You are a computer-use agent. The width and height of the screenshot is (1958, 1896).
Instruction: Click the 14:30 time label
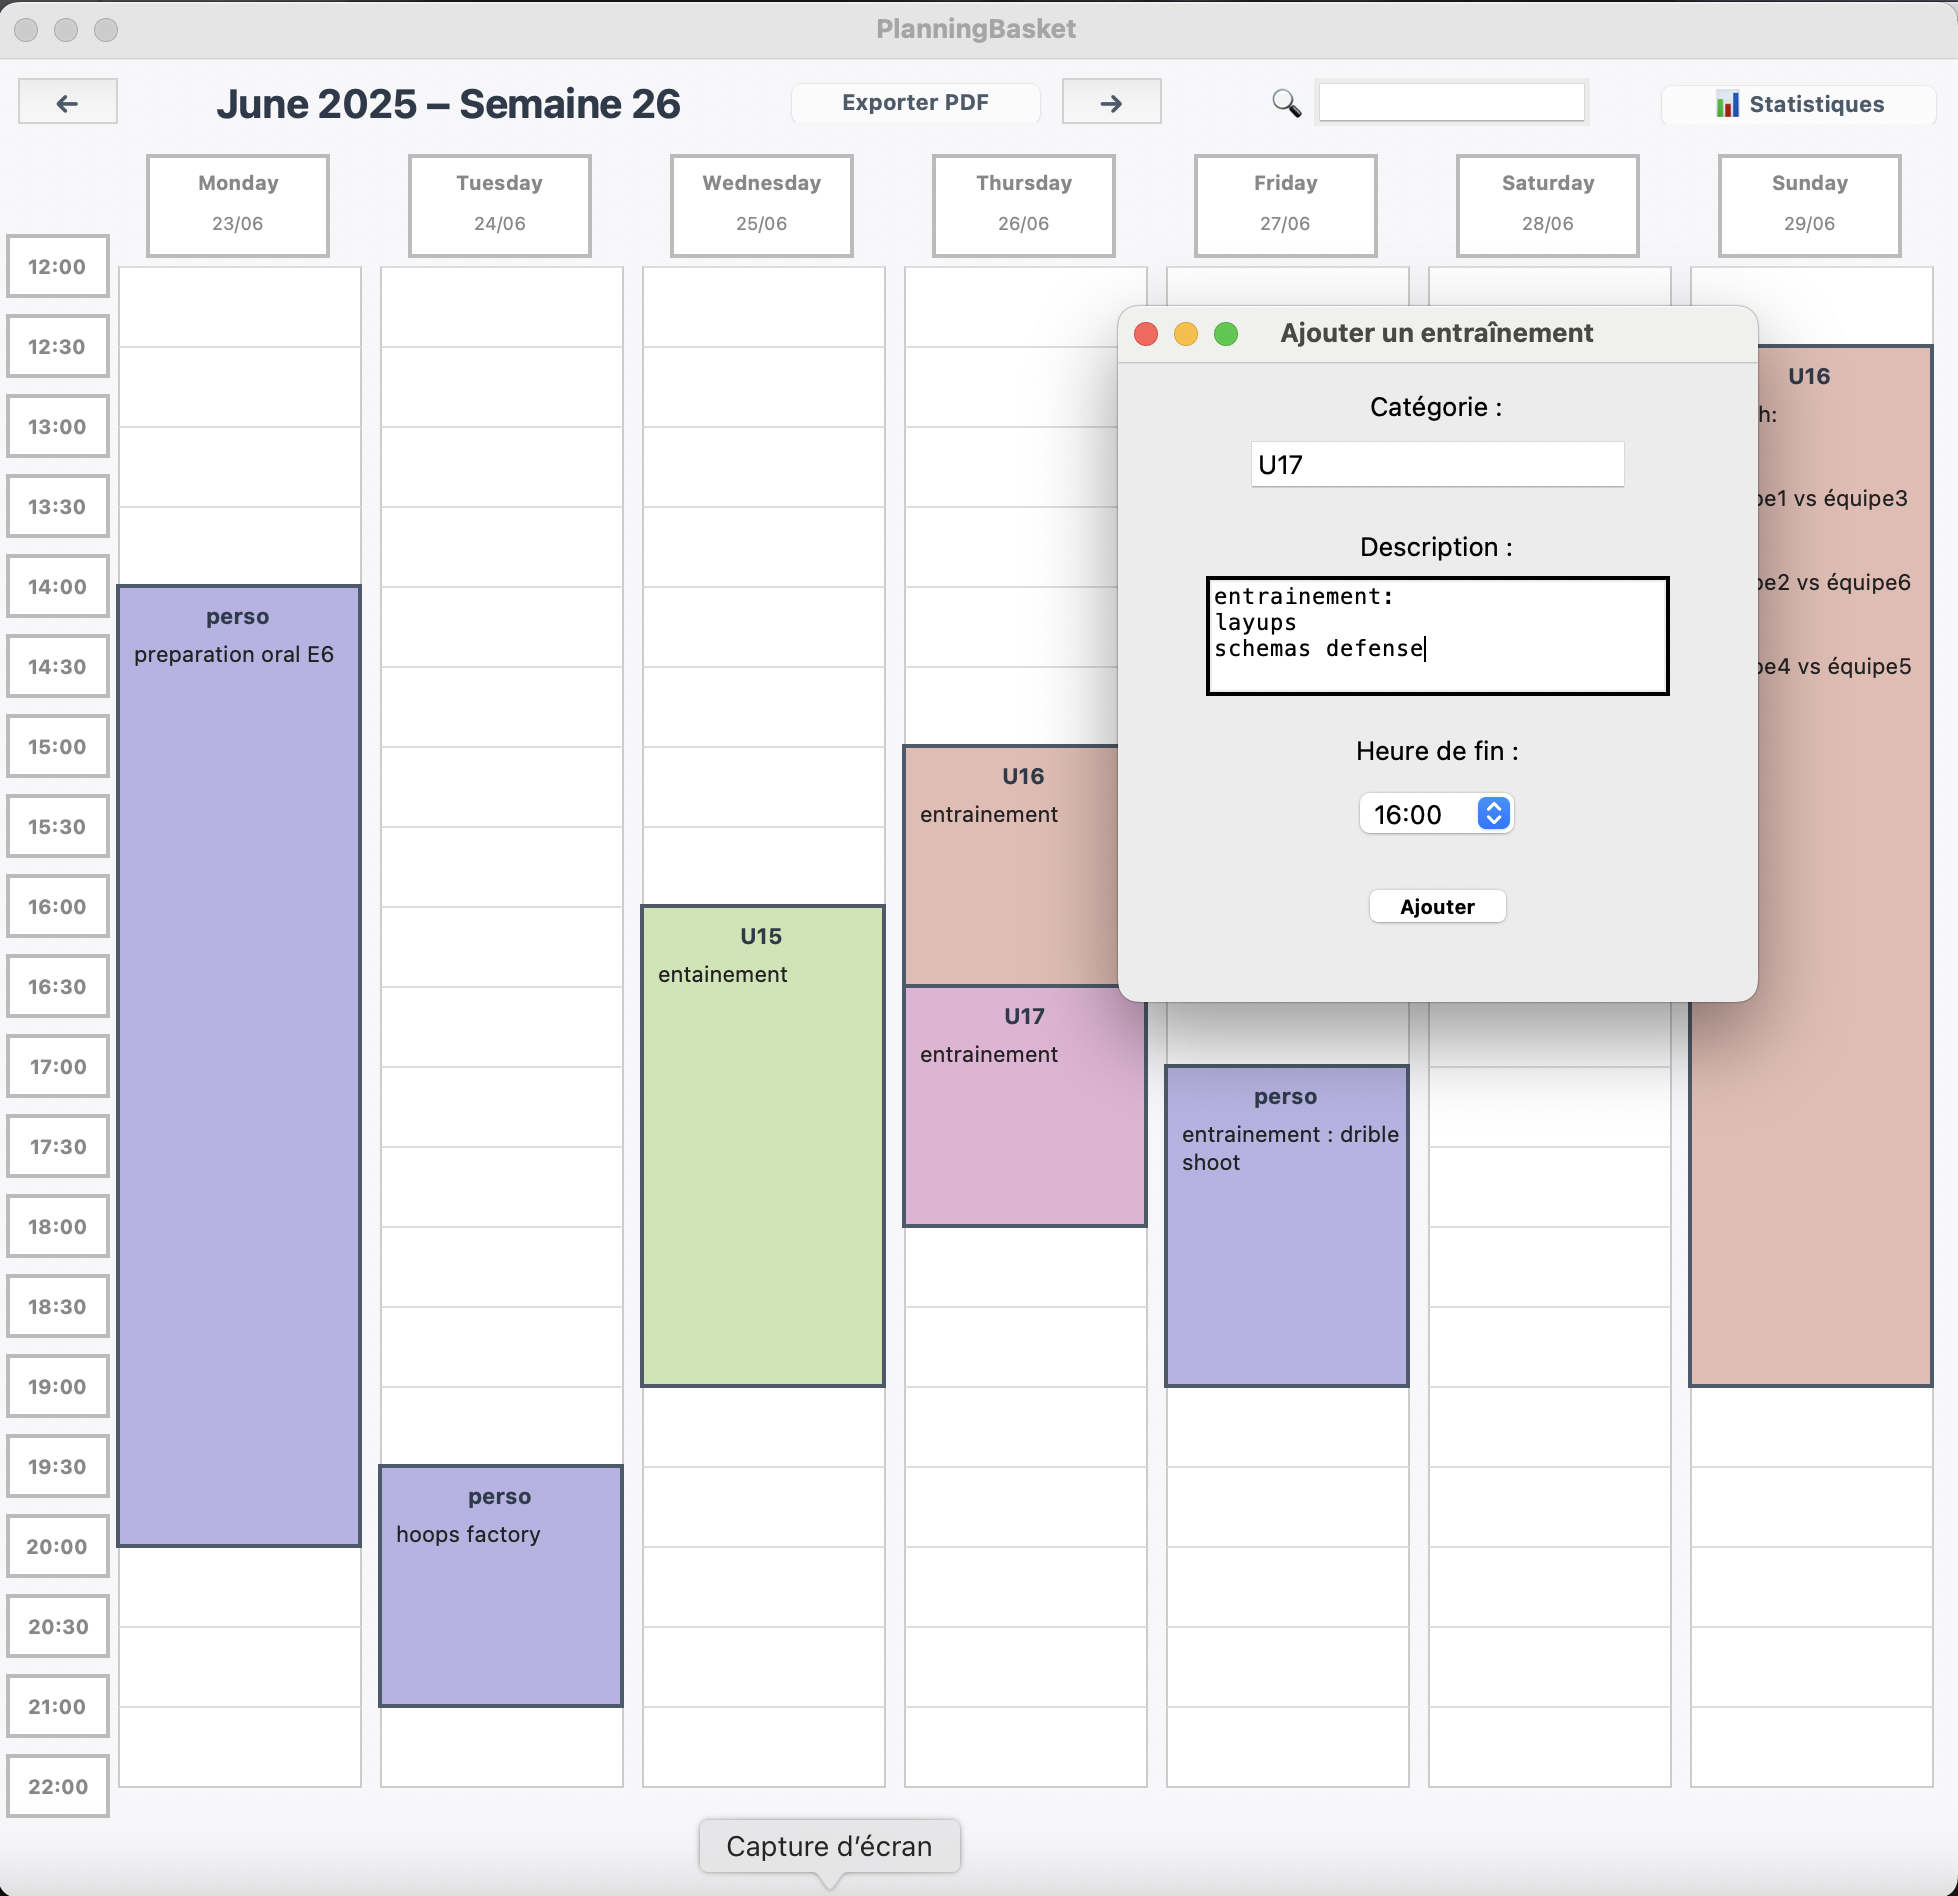(x=58, y=666)
